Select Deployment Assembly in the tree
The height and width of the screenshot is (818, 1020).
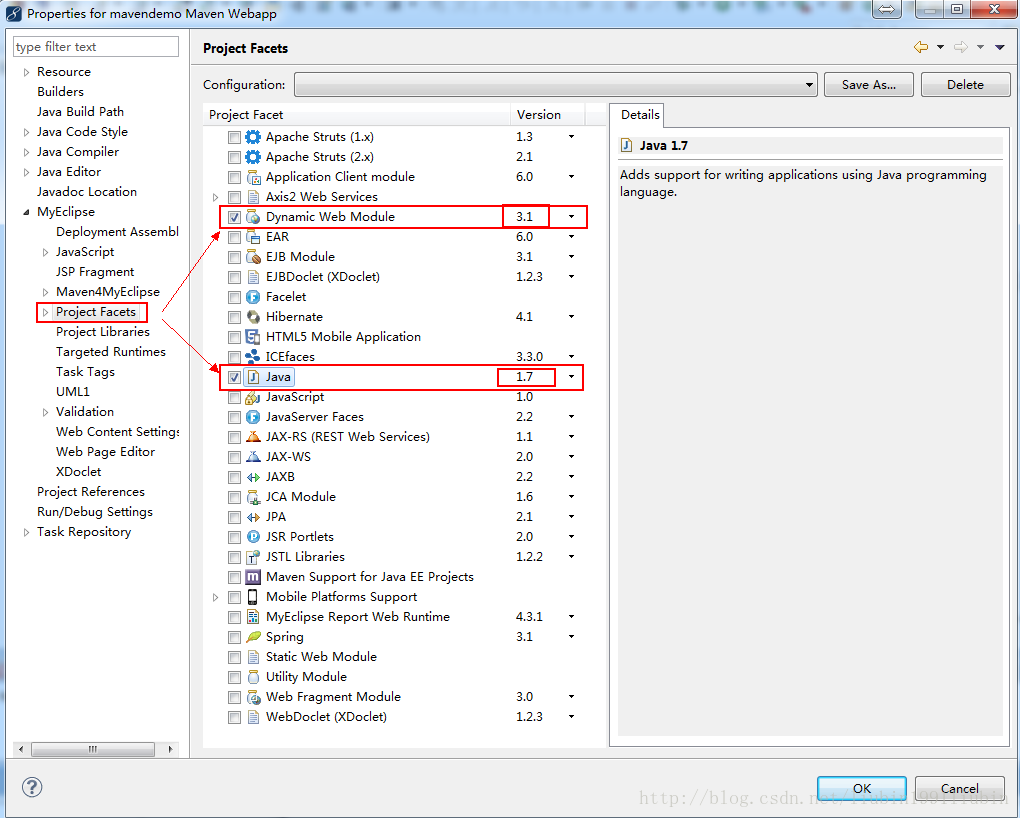click(117, 232)
